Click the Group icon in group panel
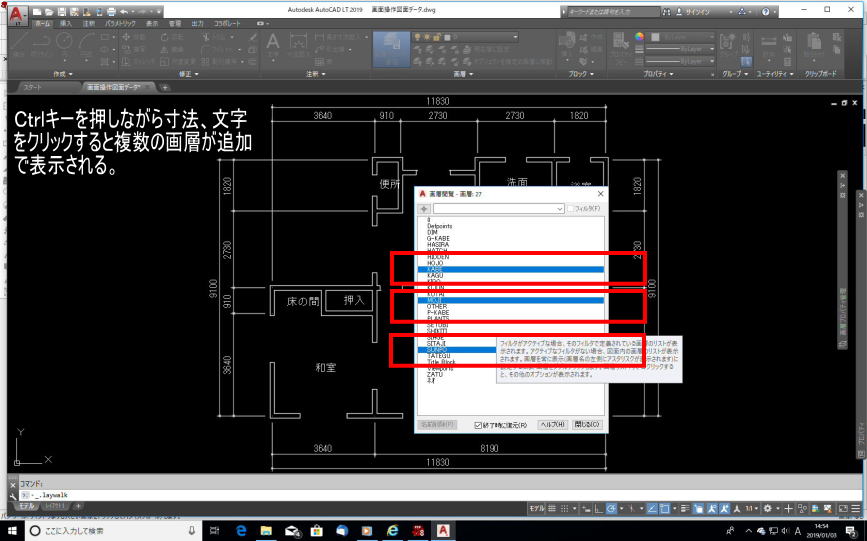867x541 pixels. click(x=727, y=41)
